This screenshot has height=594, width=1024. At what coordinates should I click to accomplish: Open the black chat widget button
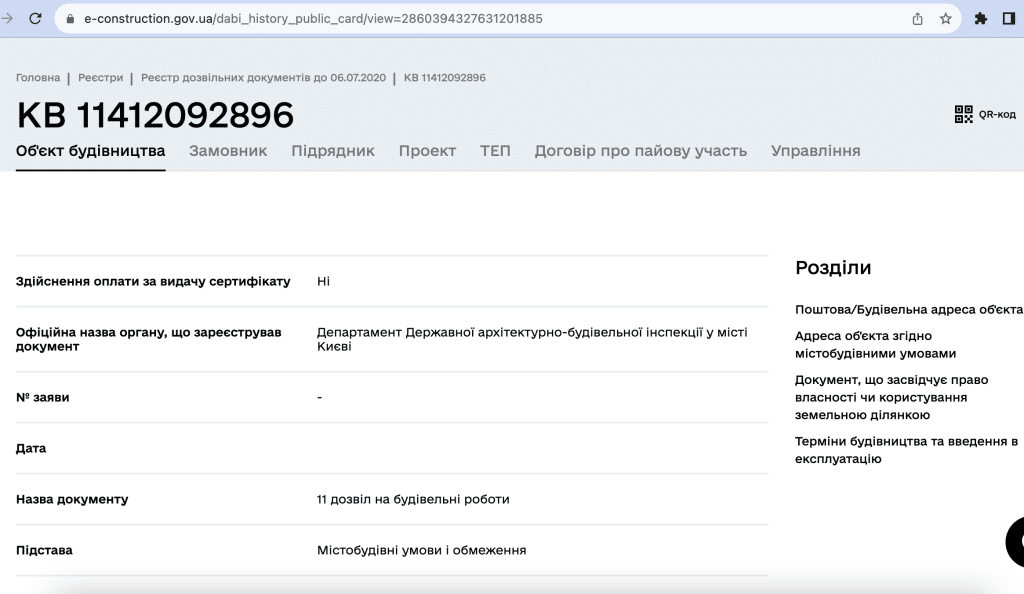[1016, 542]
